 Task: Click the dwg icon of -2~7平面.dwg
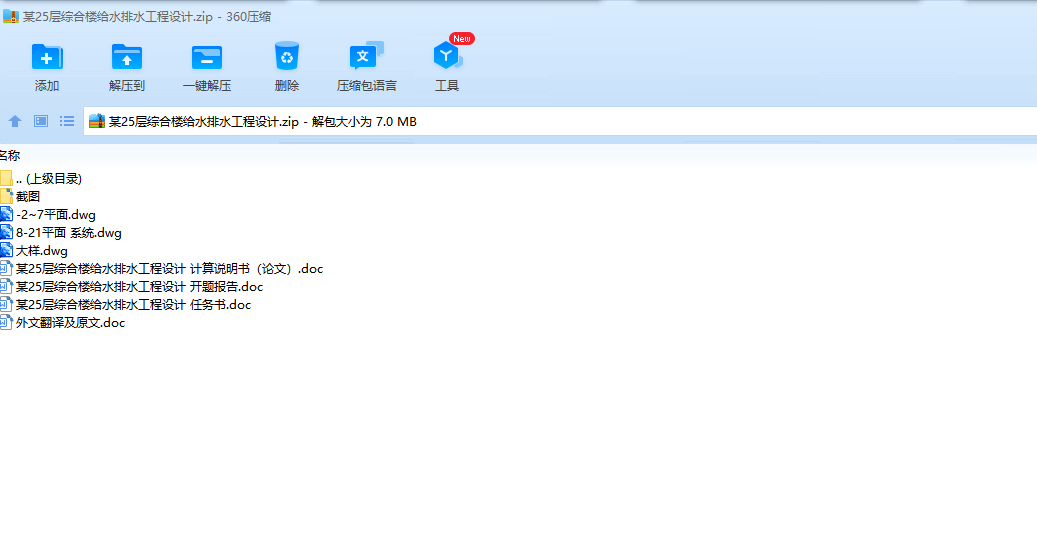tap(7, 214)
